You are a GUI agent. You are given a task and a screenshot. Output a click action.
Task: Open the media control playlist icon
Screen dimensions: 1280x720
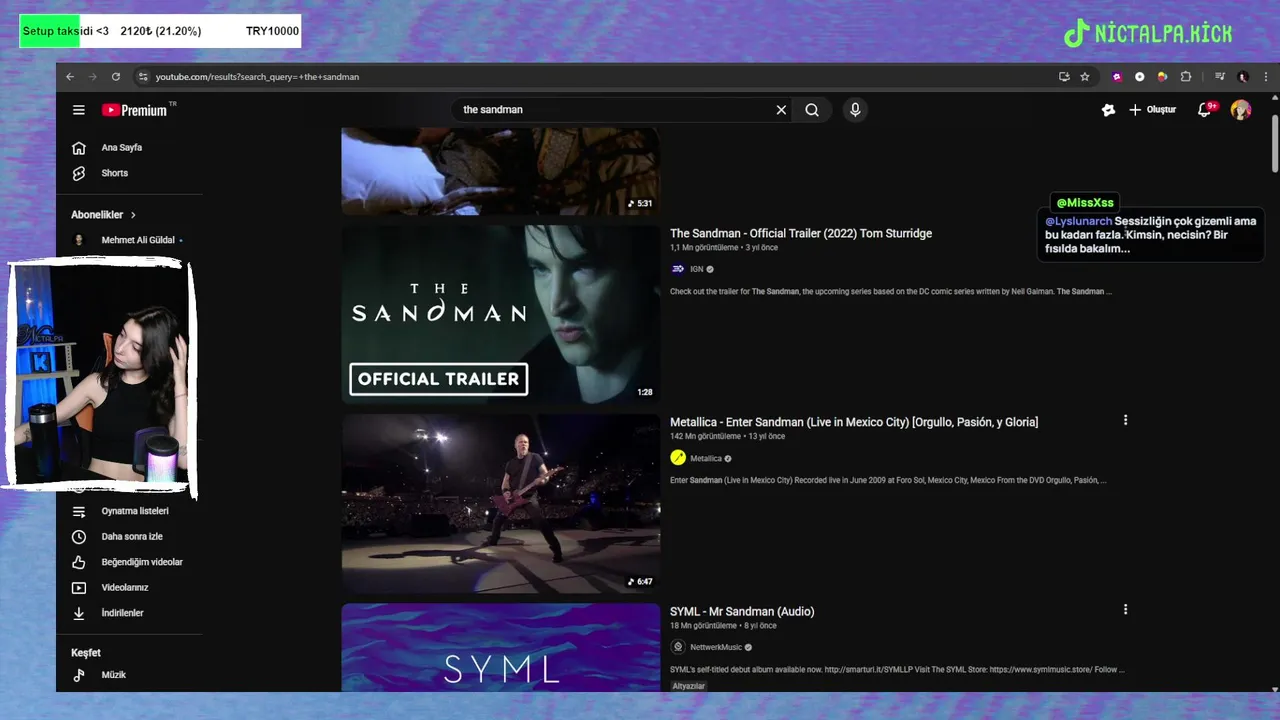tap(1220, 77)
